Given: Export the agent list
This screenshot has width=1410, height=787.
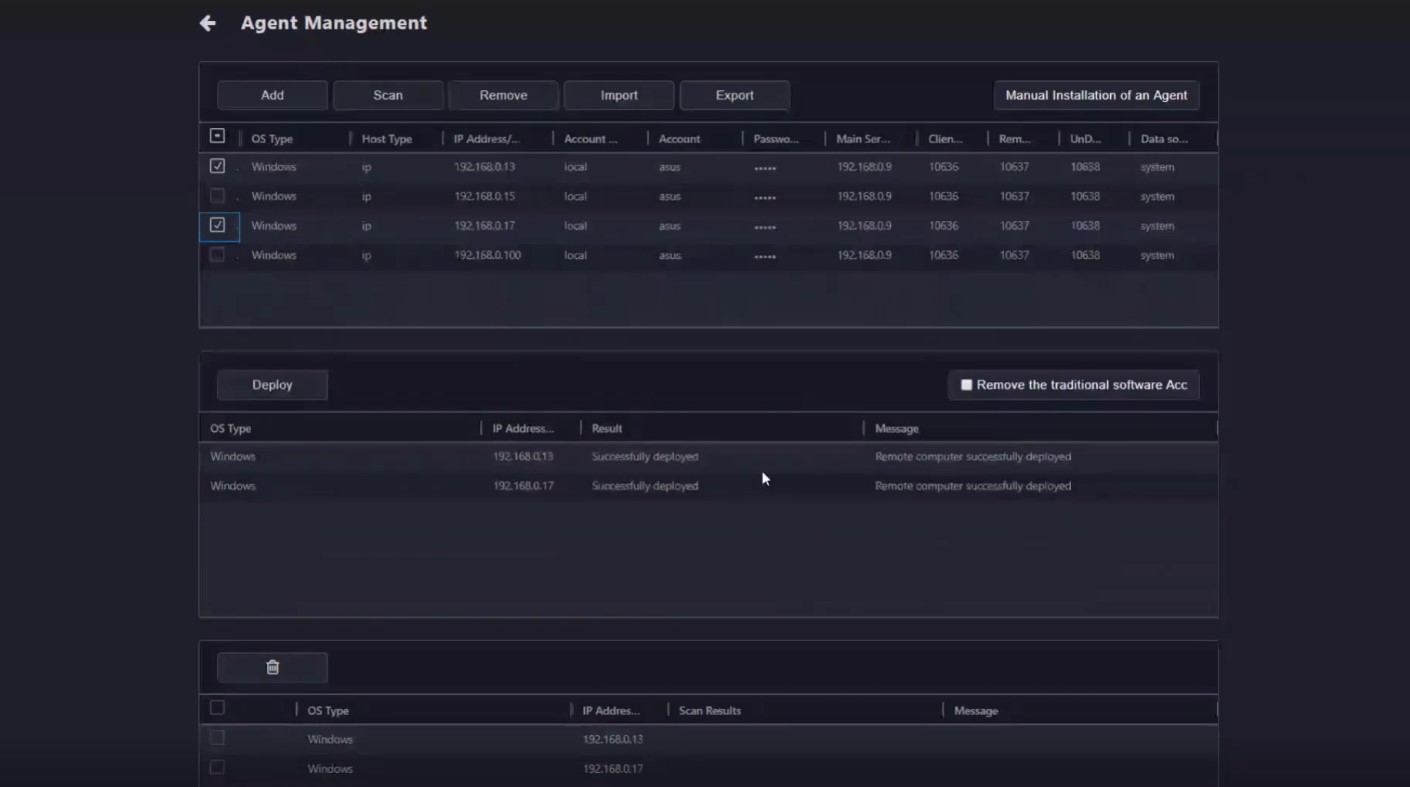Looking at the screenshot, I should [734, 95].
